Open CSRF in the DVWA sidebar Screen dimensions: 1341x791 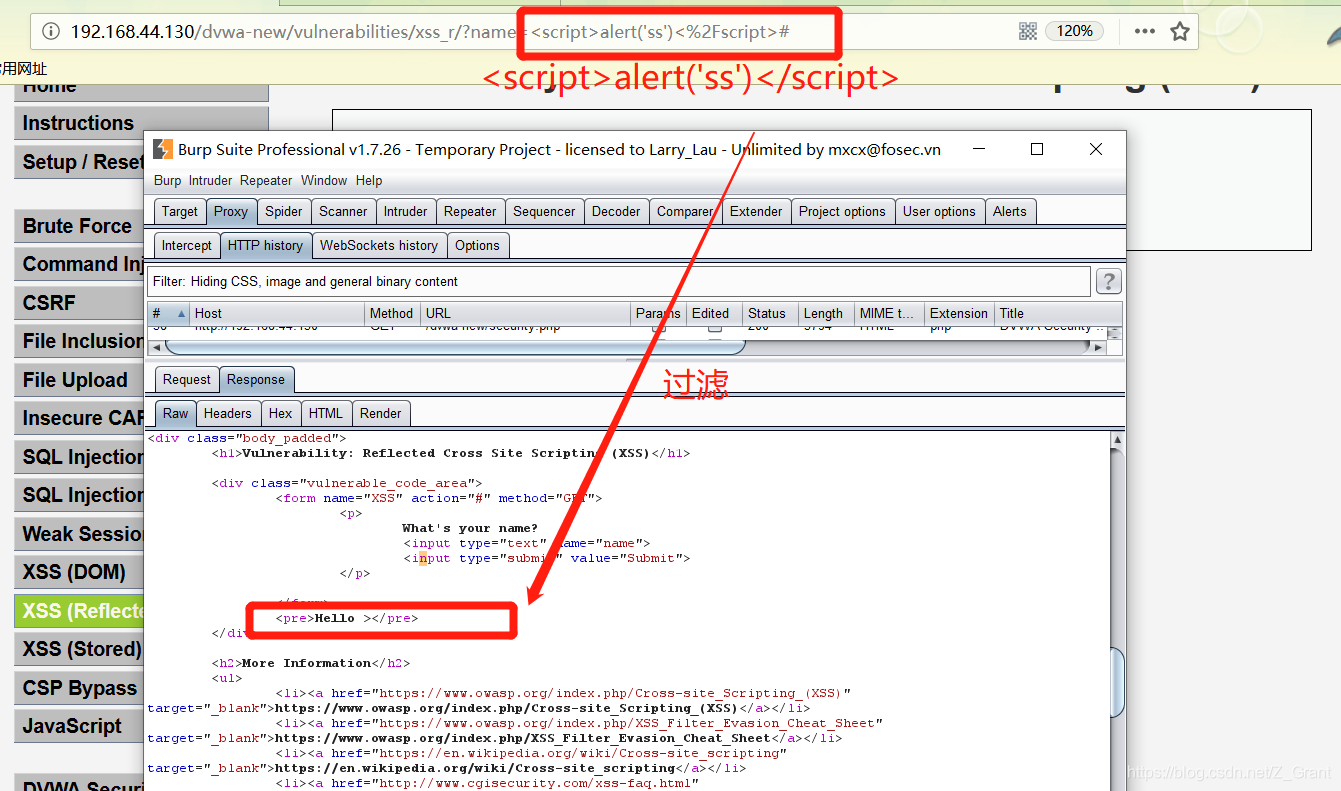(x=79, y=303)
